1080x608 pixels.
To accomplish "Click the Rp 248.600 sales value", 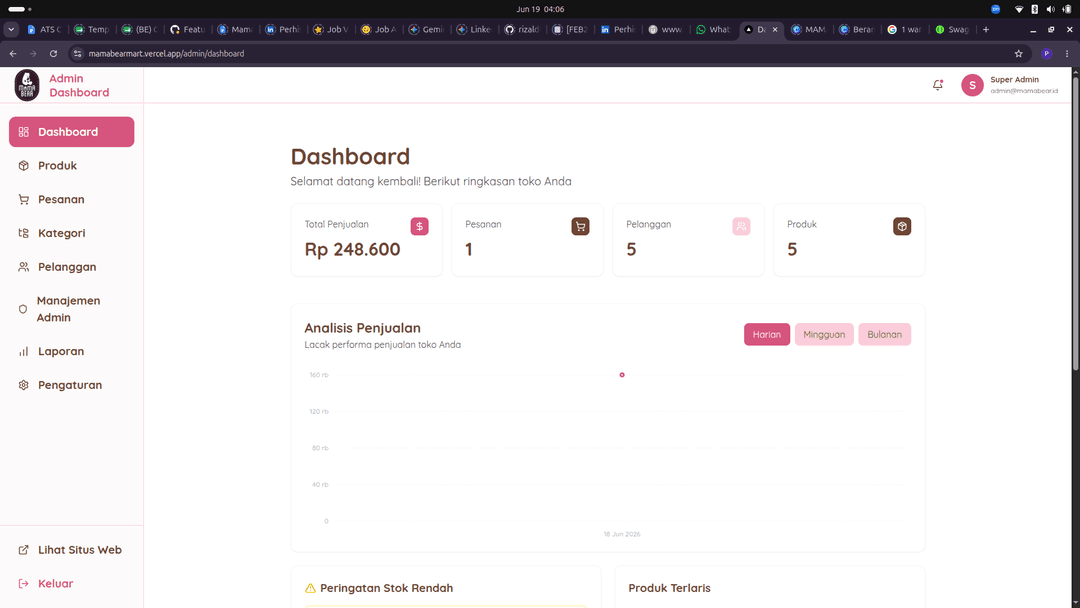I will point(352,249).
